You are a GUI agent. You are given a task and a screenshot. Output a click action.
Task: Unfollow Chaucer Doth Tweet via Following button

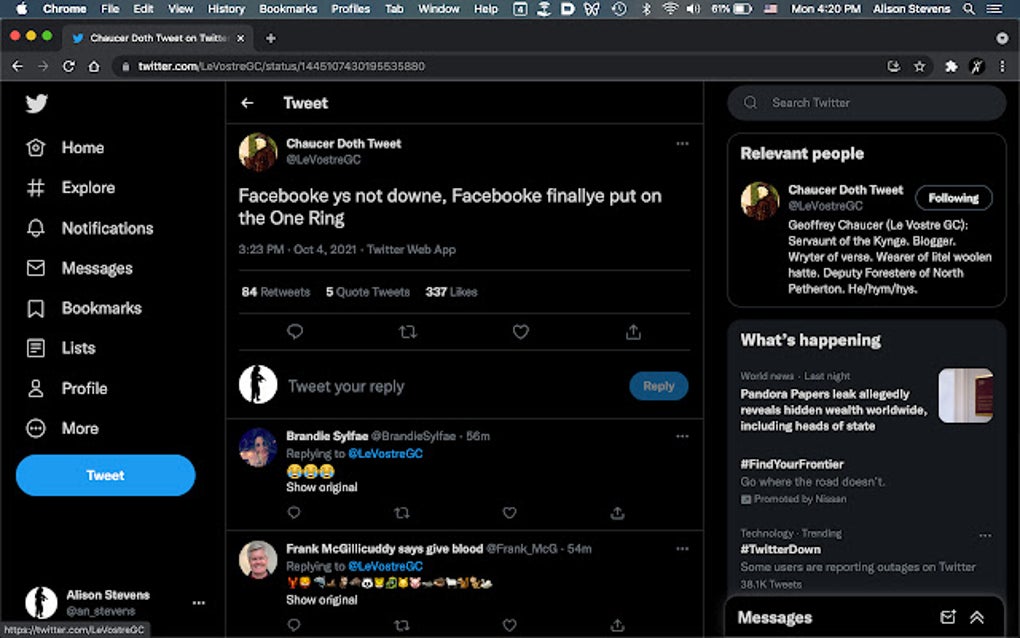[x=953, y=198]
